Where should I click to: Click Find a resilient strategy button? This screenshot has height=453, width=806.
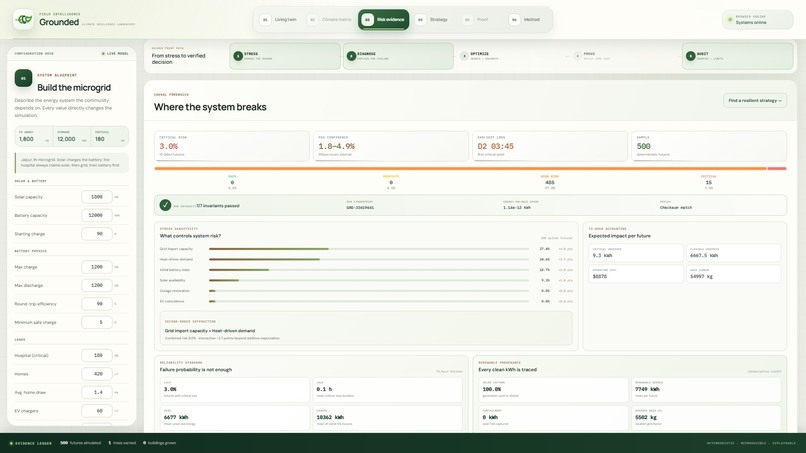click(x=755, y=100)
